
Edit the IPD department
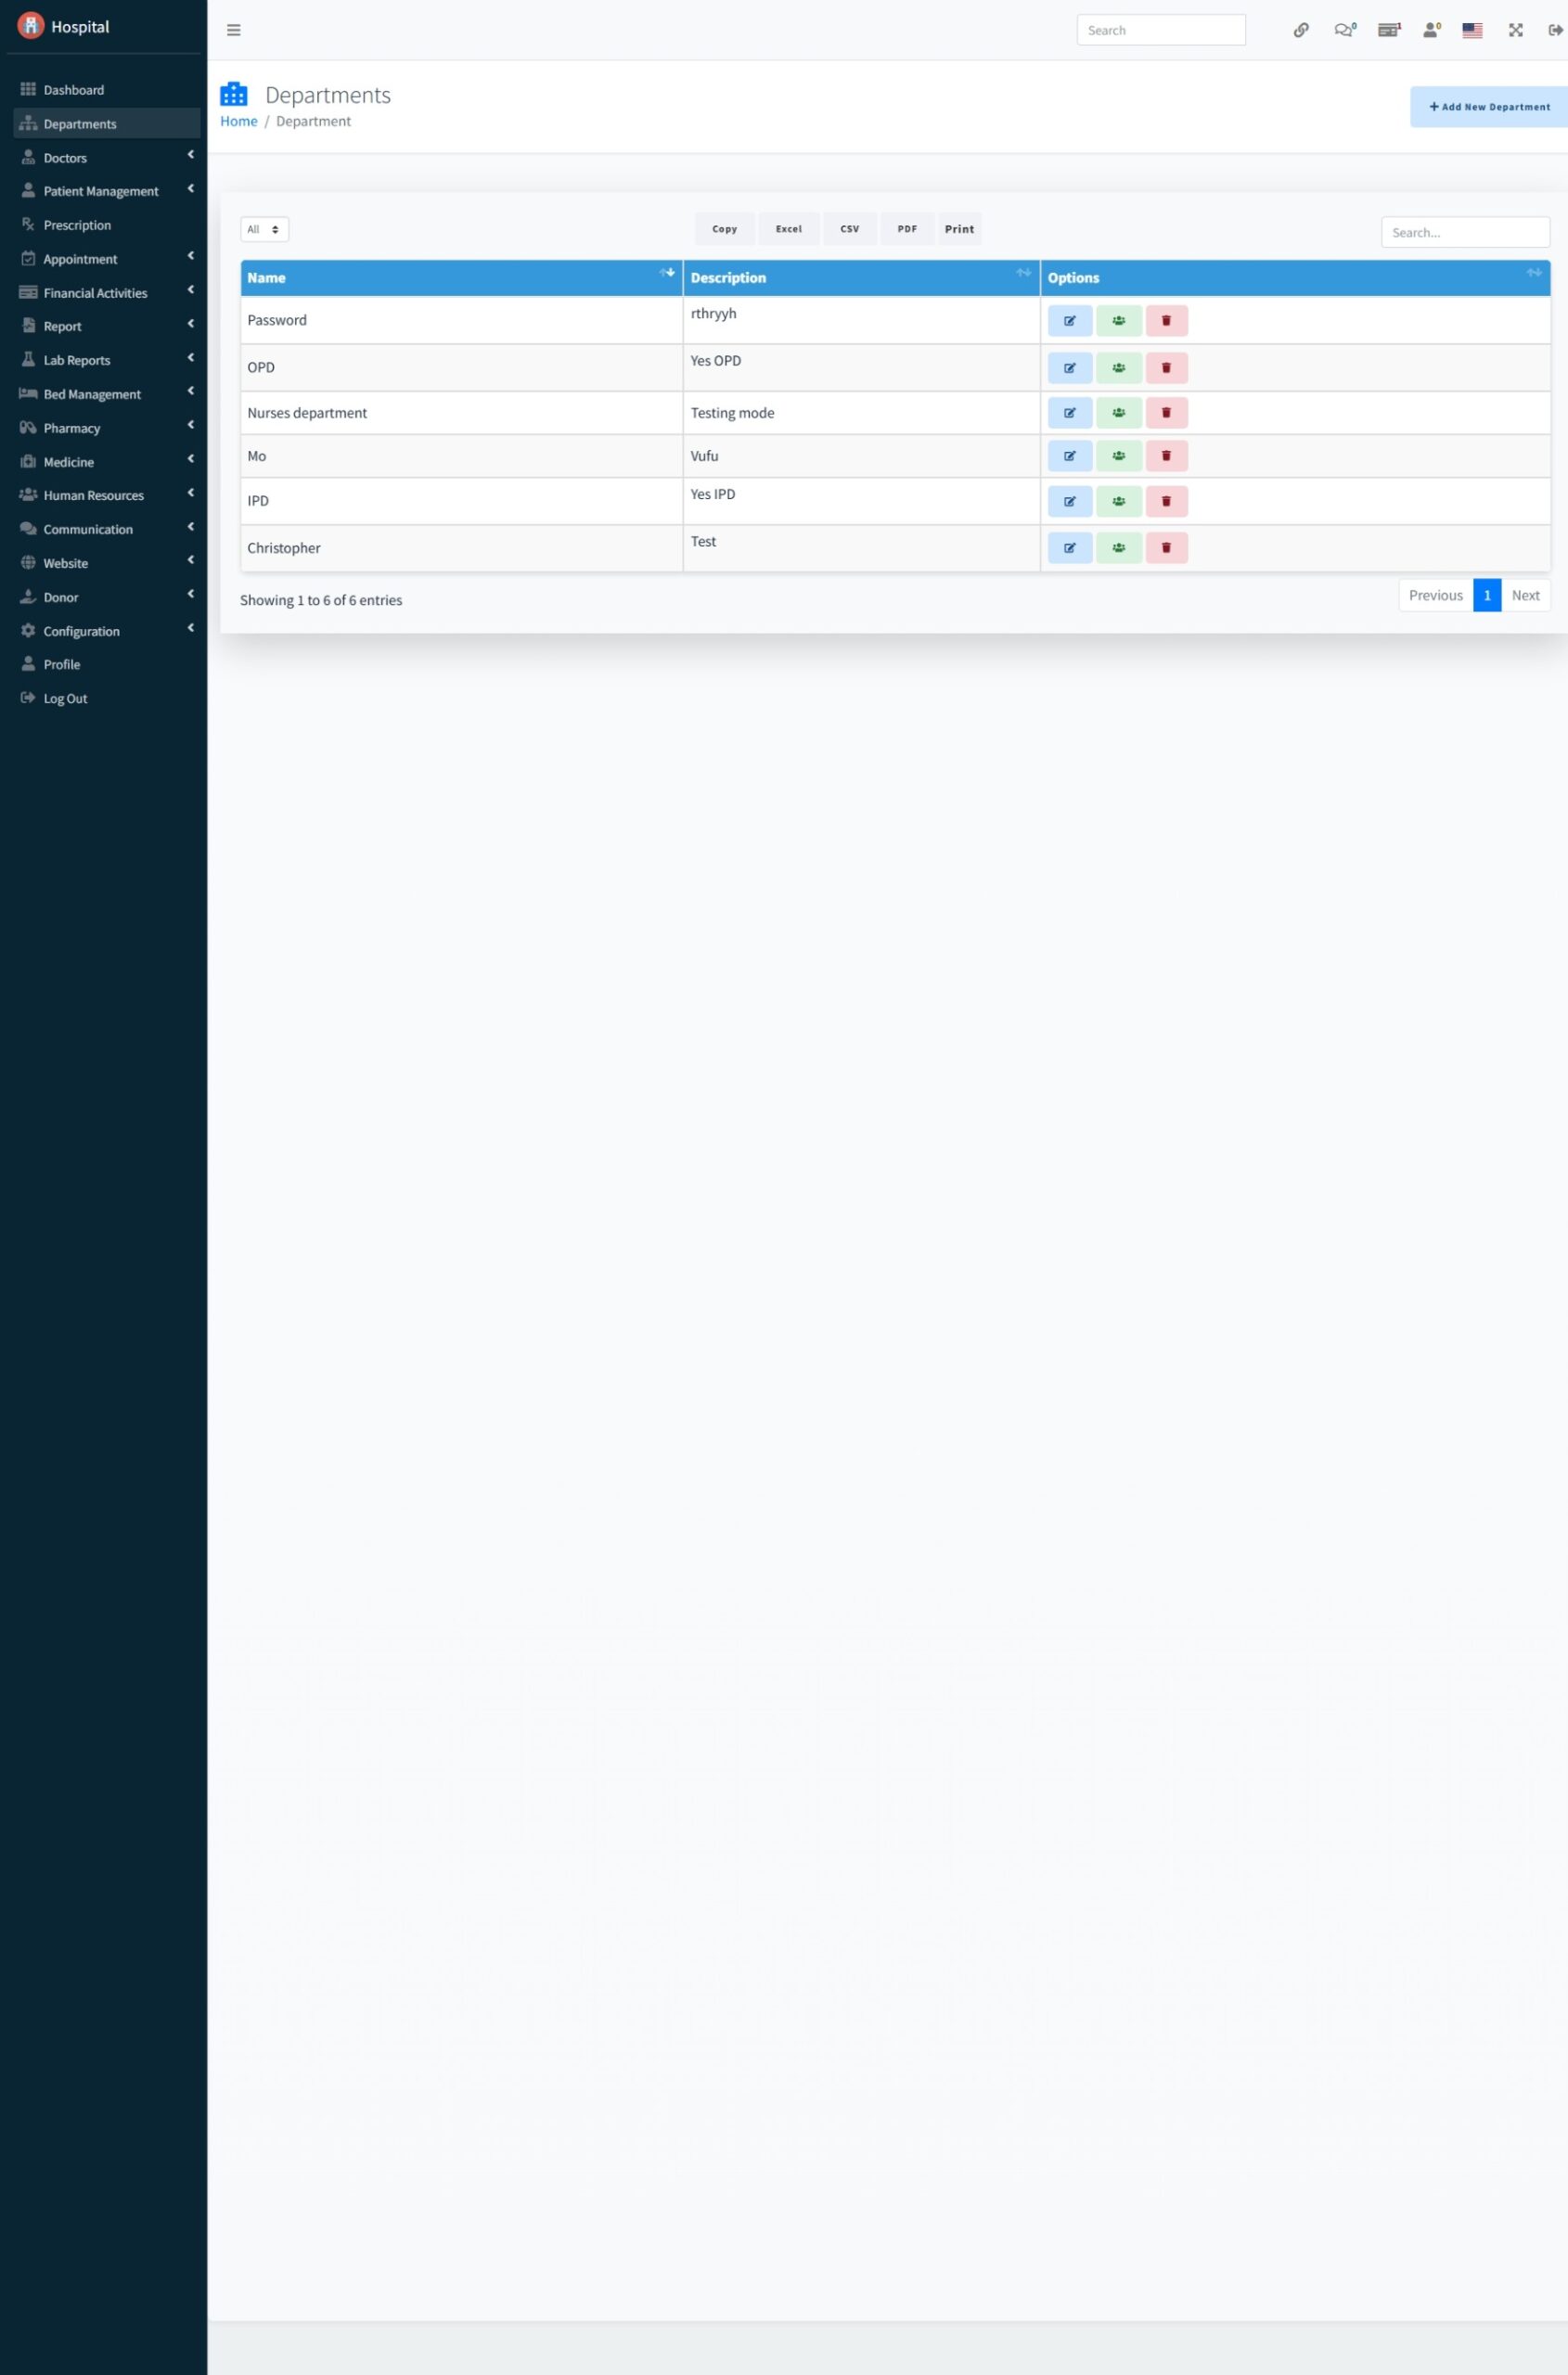pos(1070,501)
